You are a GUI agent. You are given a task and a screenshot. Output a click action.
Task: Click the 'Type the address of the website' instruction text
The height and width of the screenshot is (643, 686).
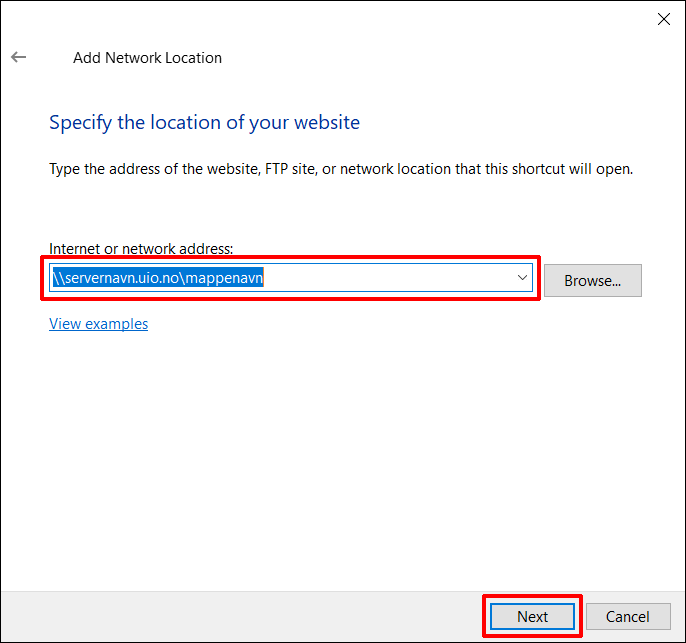[341, 169]
